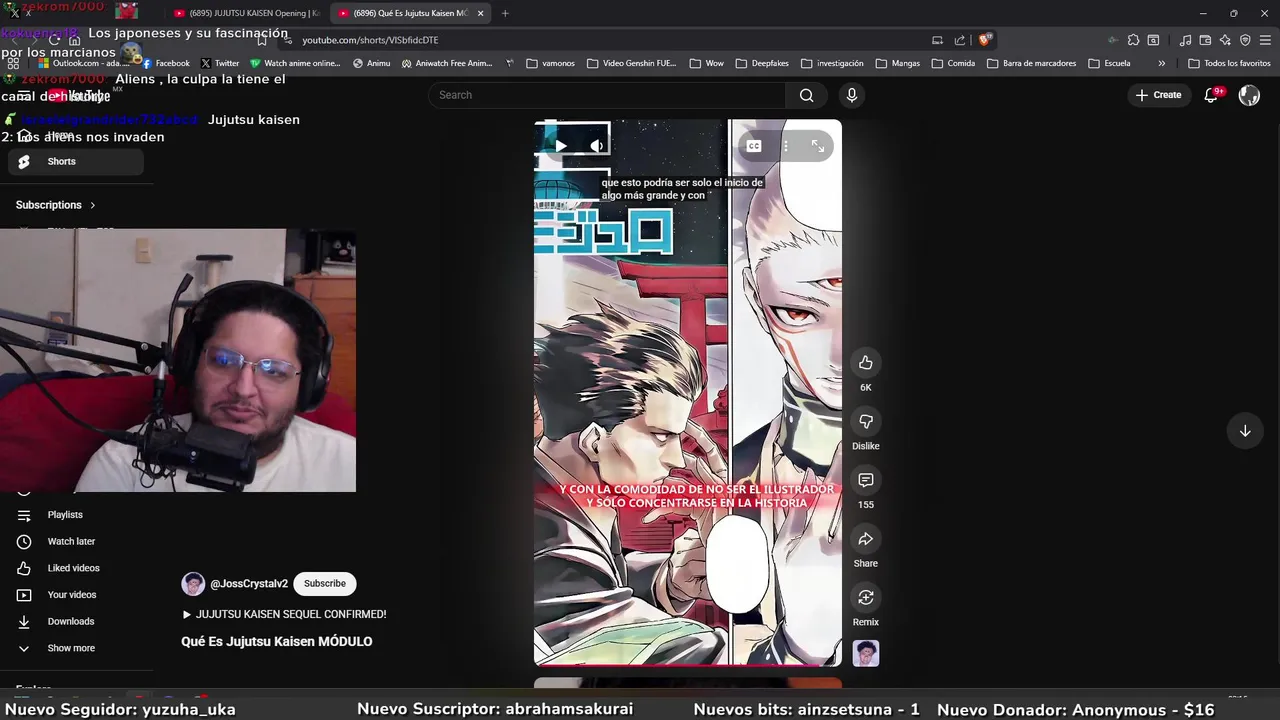Share this short video
This screenshot has width=1280, height=720.
click(x=866, y=539)
